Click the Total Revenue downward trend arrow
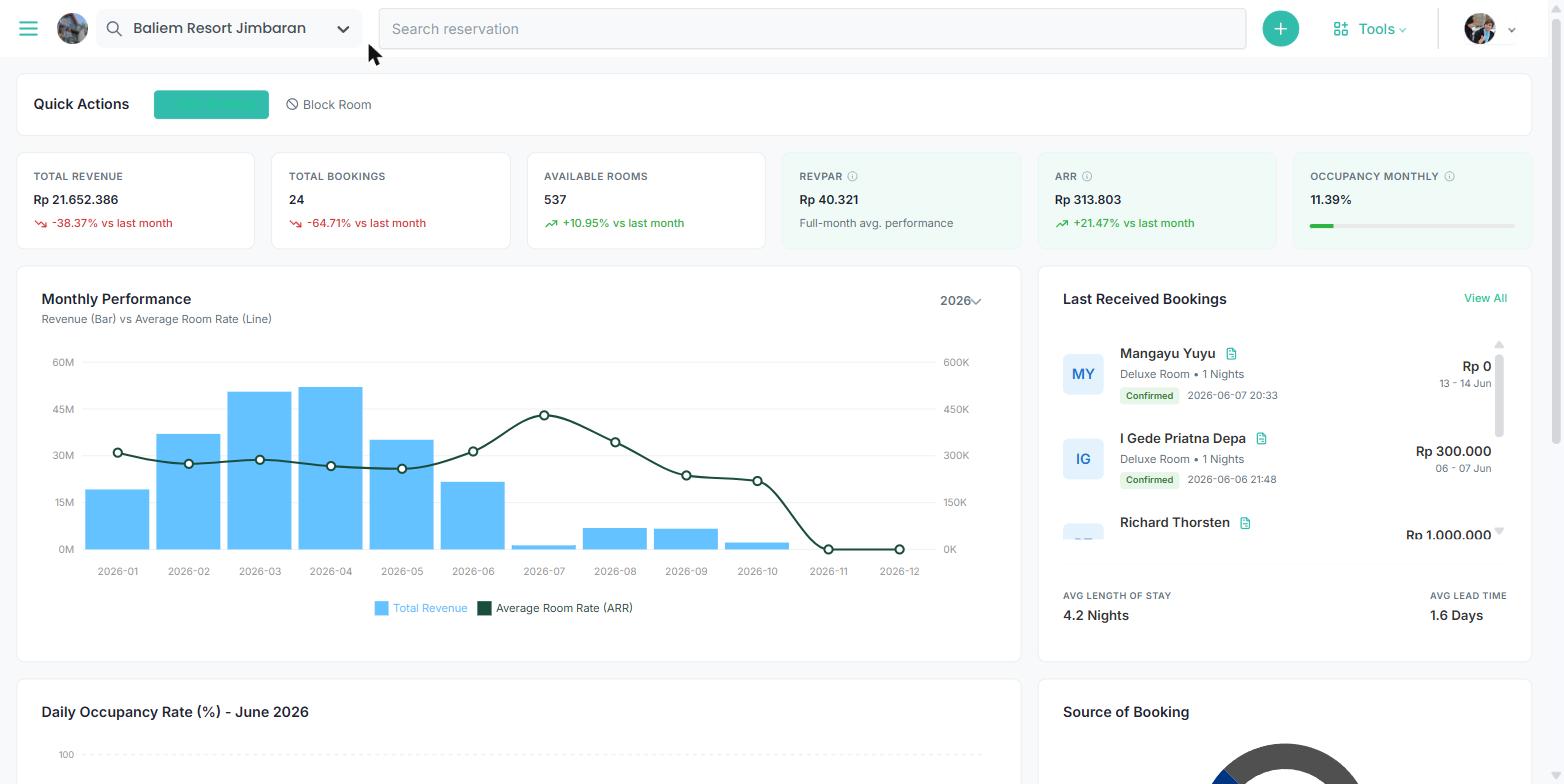 pos(41,224)
